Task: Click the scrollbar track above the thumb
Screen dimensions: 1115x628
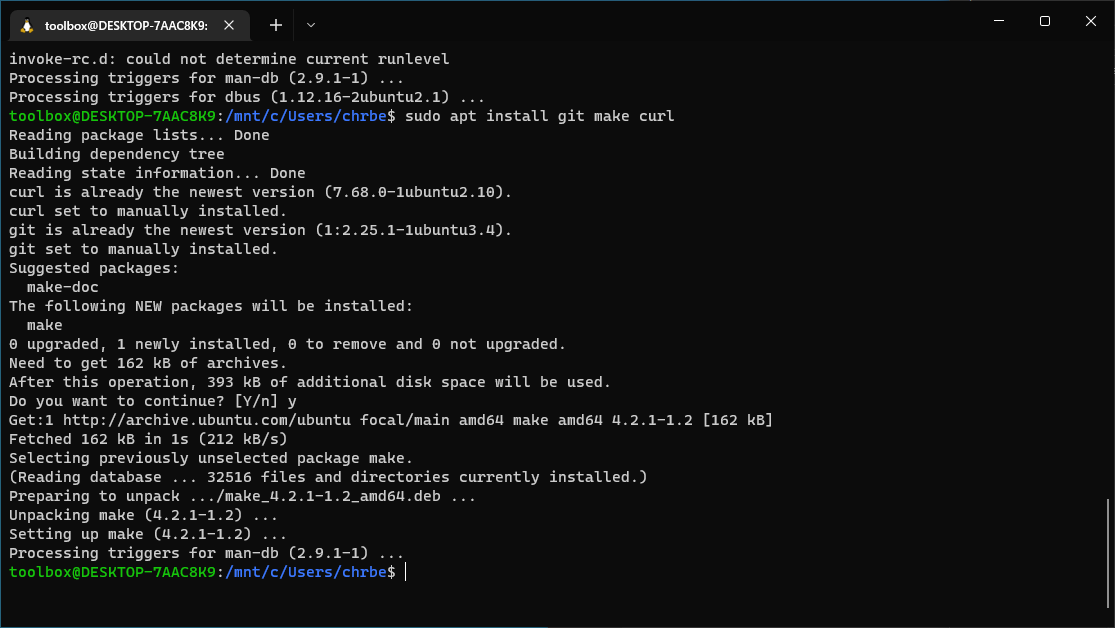Action: click(x=1108, y=270)
